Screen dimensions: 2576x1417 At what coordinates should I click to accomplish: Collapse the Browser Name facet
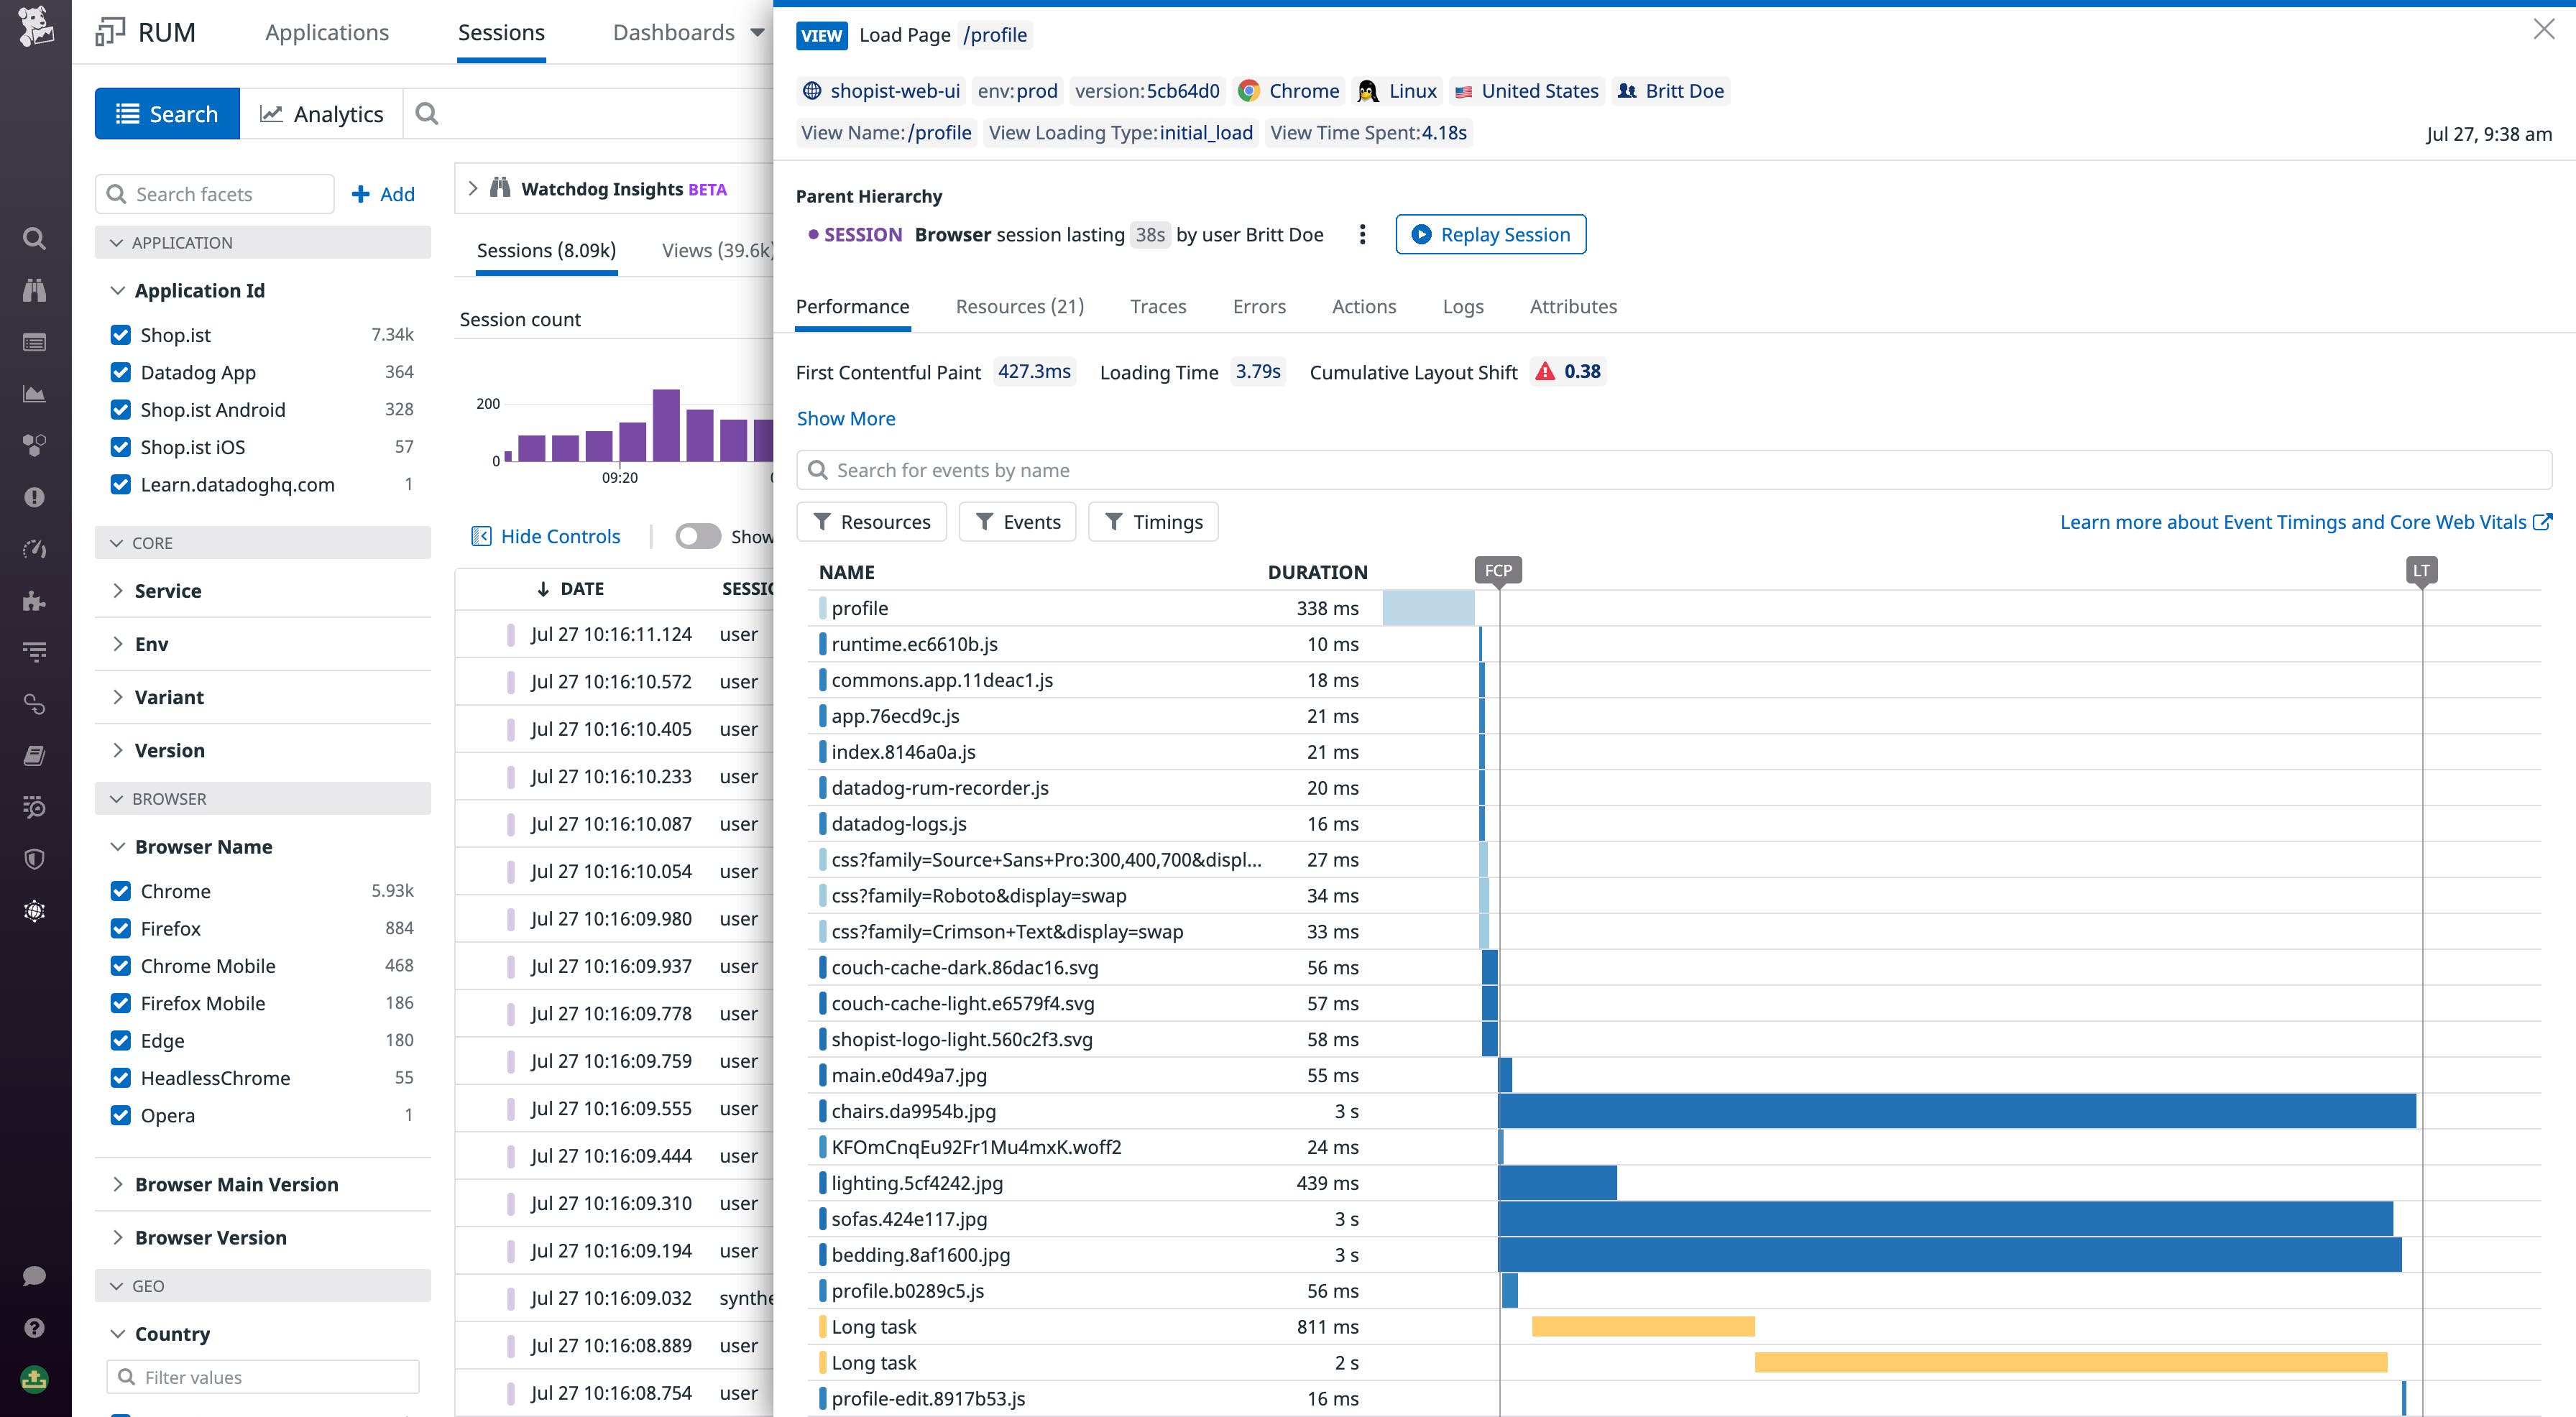(x=118, y=847)
